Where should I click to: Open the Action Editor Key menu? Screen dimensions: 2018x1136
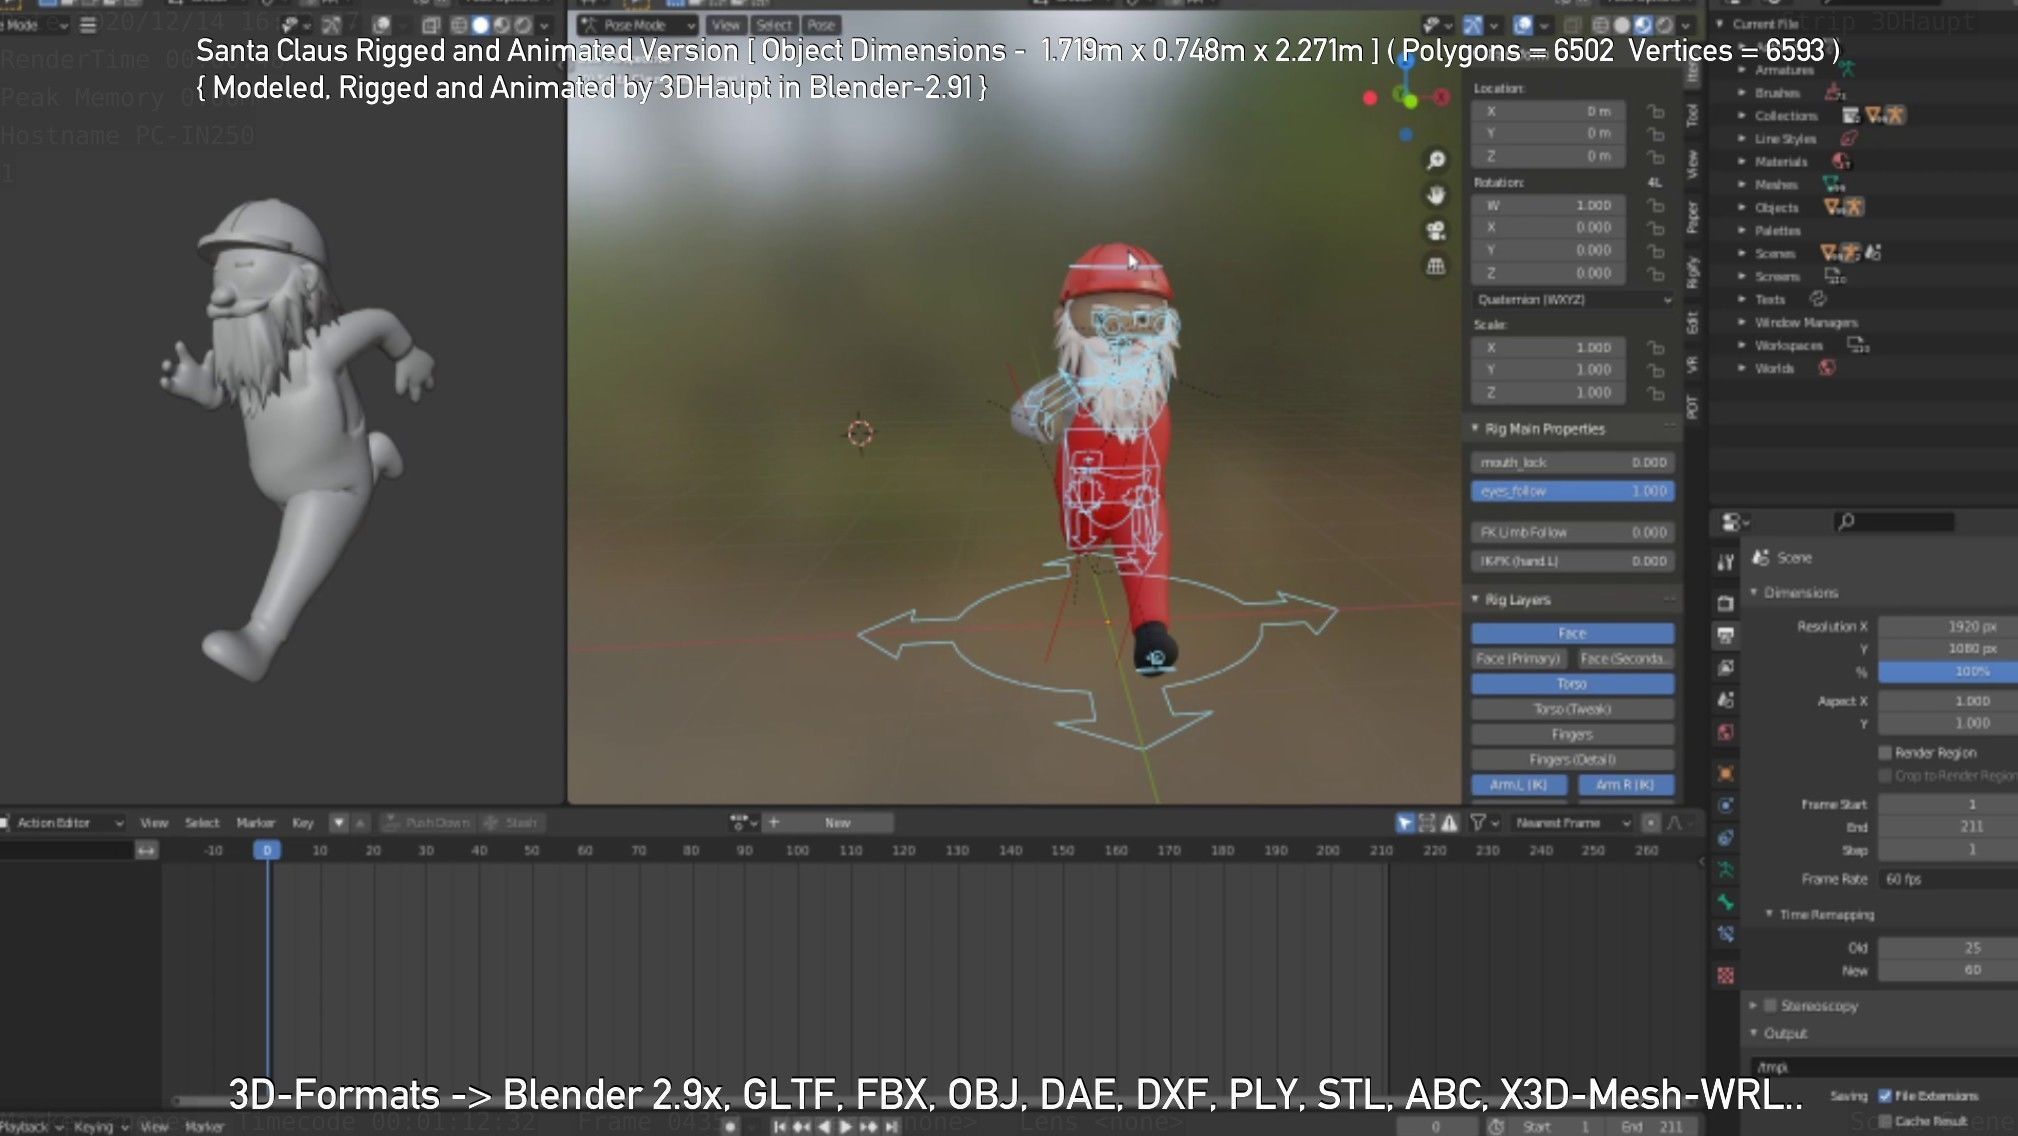point(302,823)
